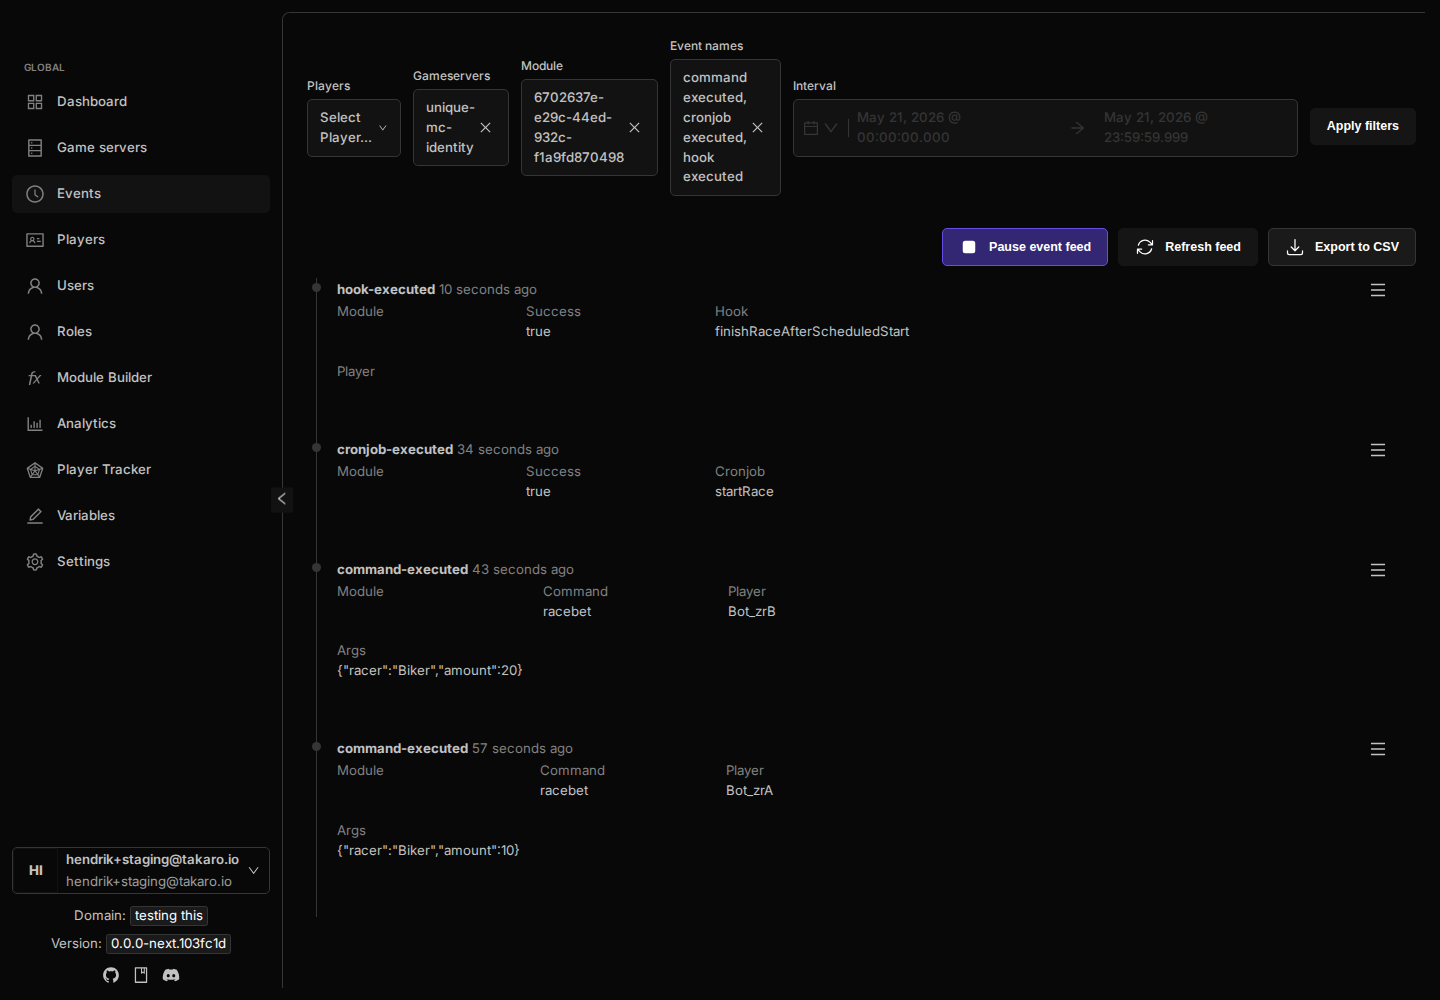Click the interval start date field
Viewport: 1440px width, 1000px height.
tap(909, 128)
